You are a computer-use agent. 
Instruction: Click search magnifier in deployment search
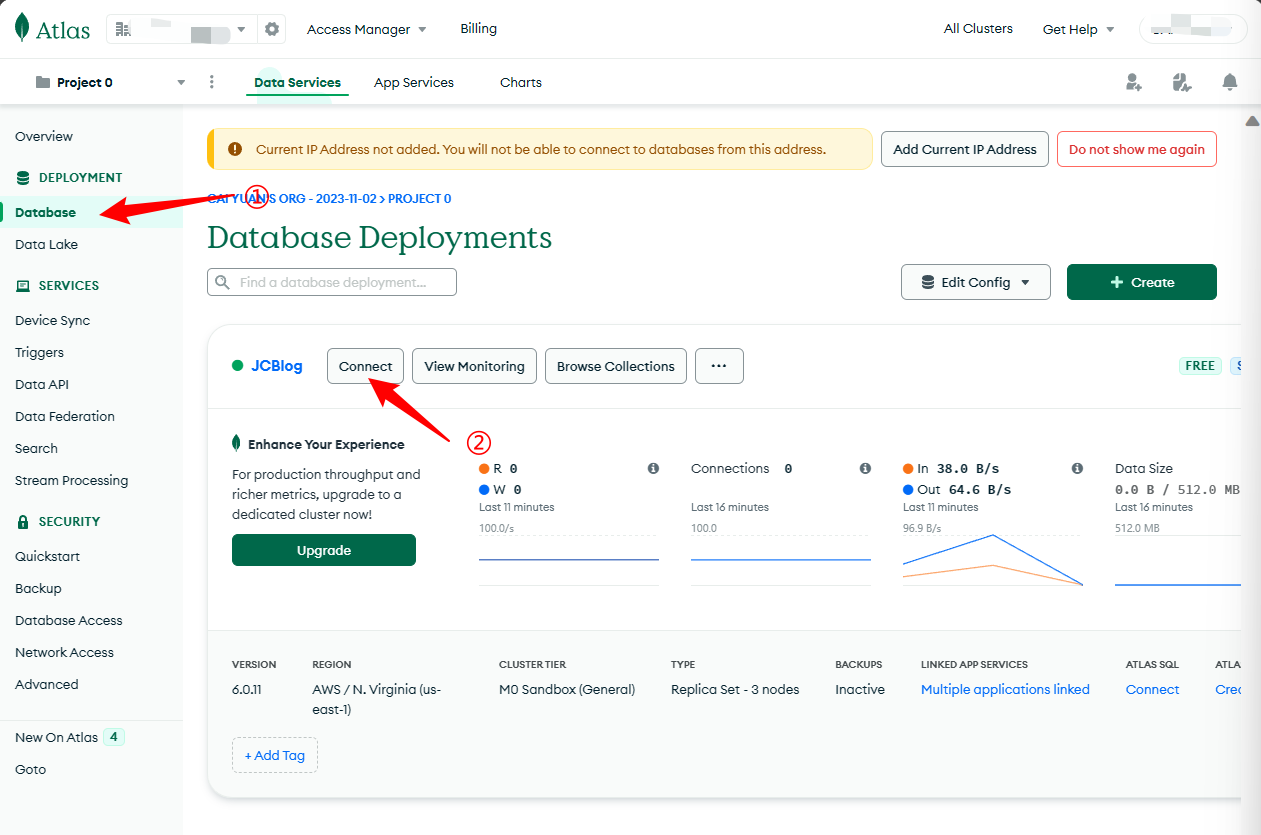(x=223, y=282)
